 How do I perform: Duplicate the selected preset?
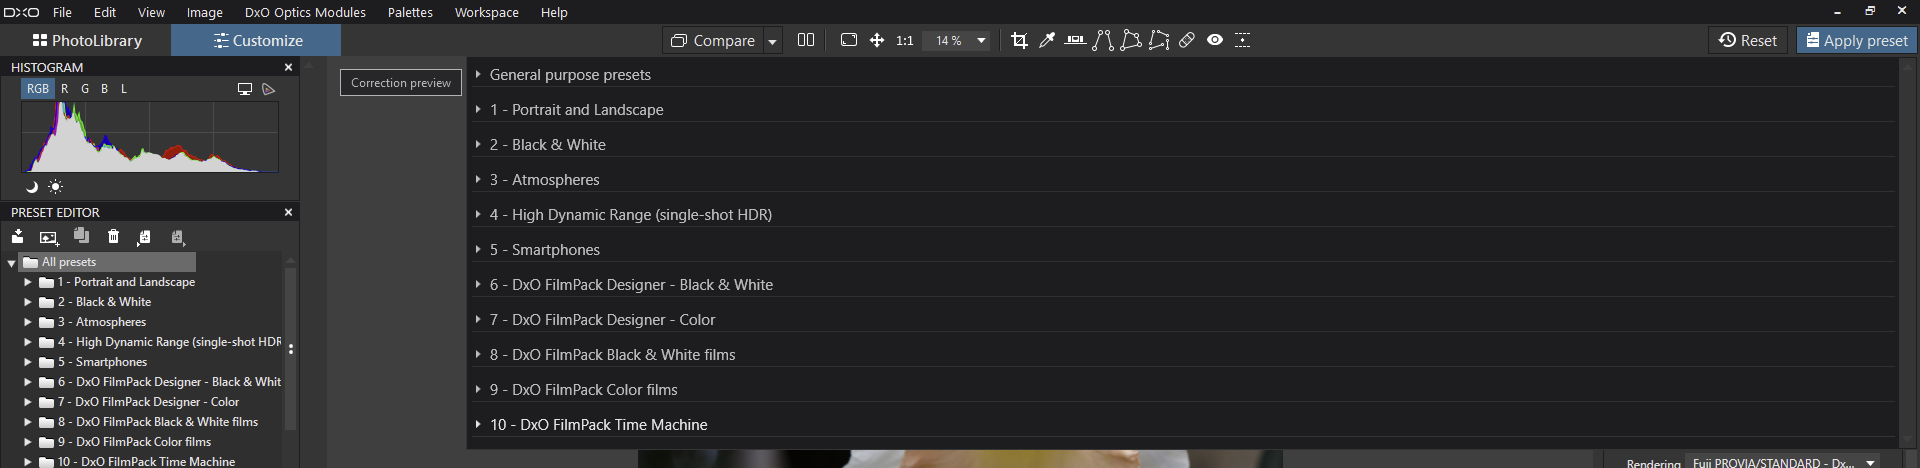pyautogui.click(x=82, y=236)
